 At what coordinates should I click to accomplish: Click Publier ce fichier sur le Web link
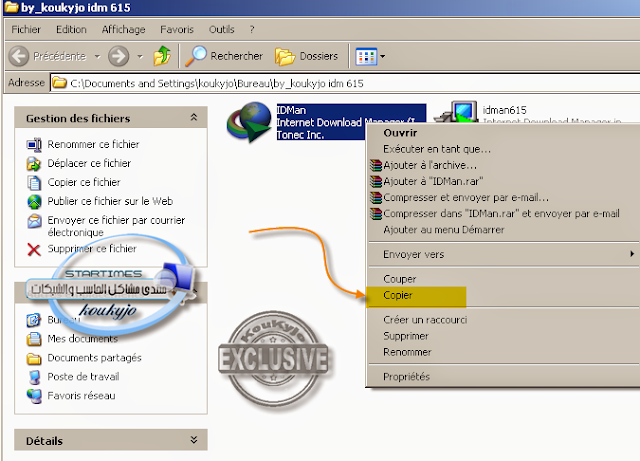[110, 201]
